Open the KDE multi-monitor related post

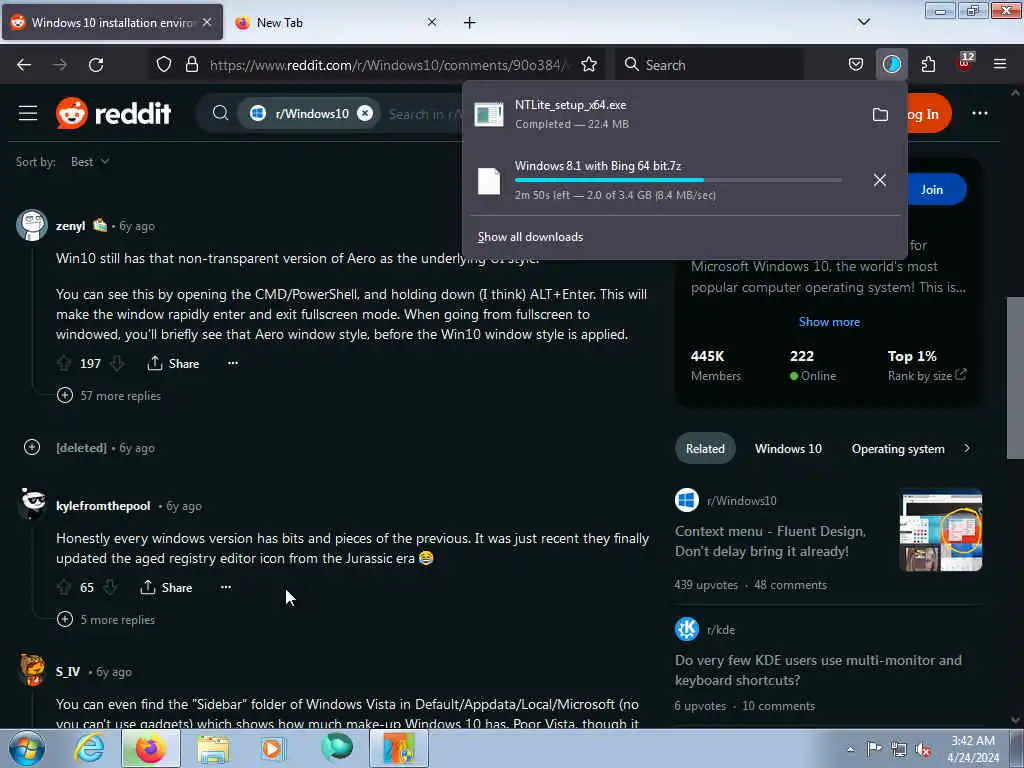click(818, 670)
